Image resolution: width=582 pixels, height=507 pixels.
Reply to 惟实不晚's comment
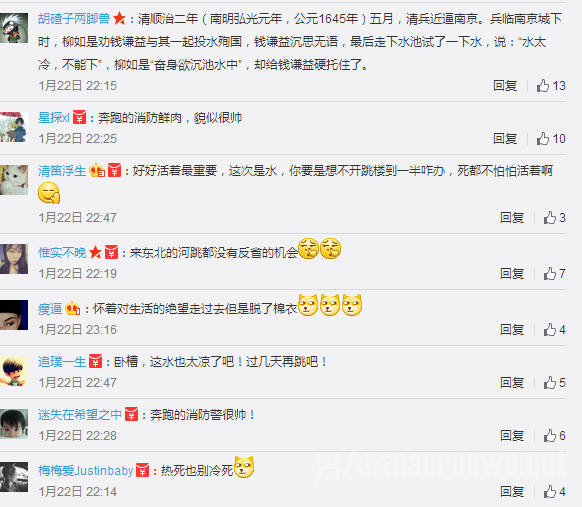click(512, 274)
